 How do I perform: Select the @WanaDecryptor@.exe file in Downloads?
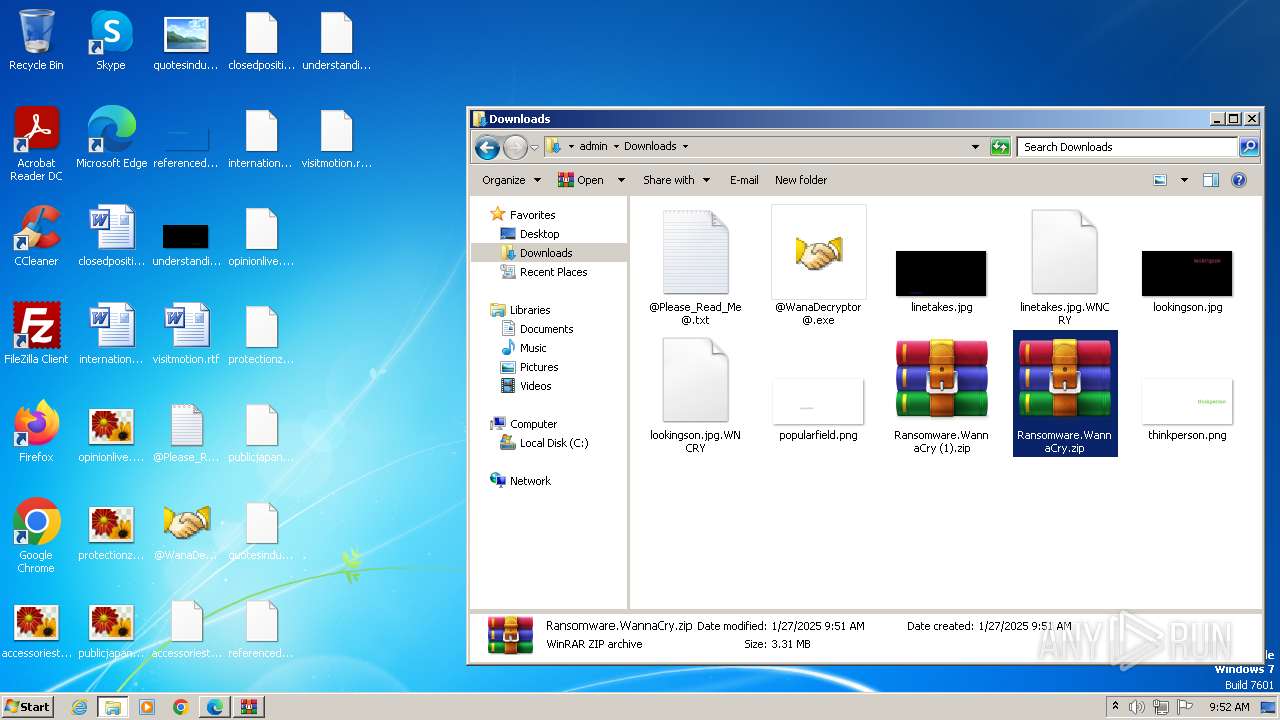click(818, 266)
